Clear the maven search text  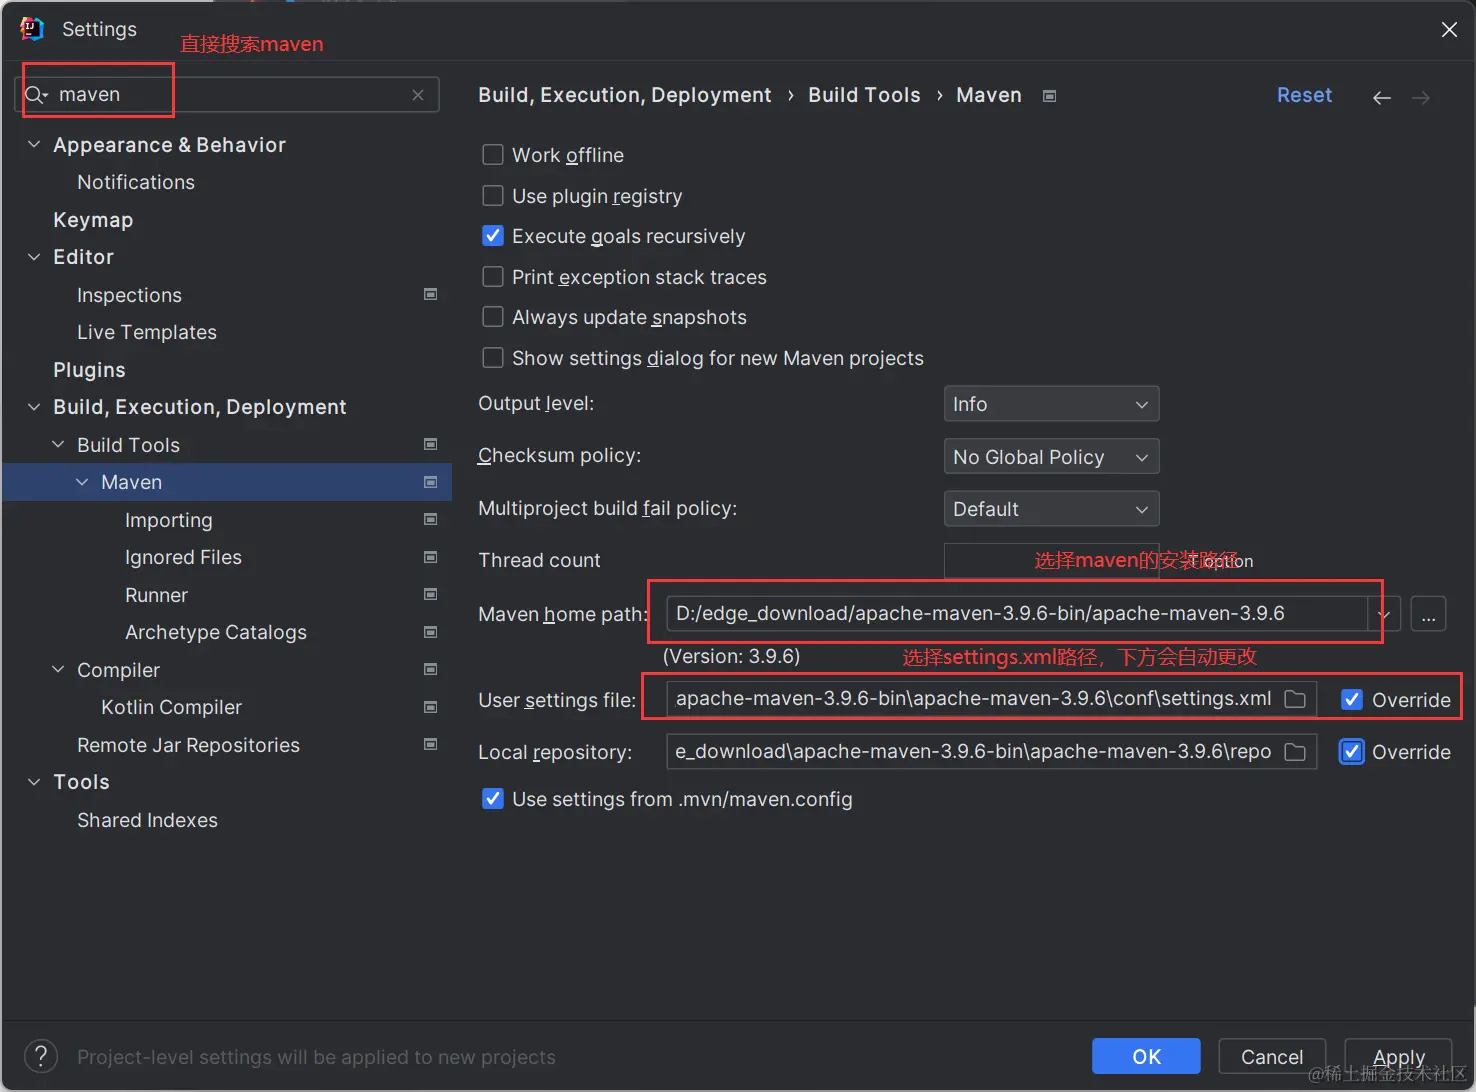coord(418,95)
